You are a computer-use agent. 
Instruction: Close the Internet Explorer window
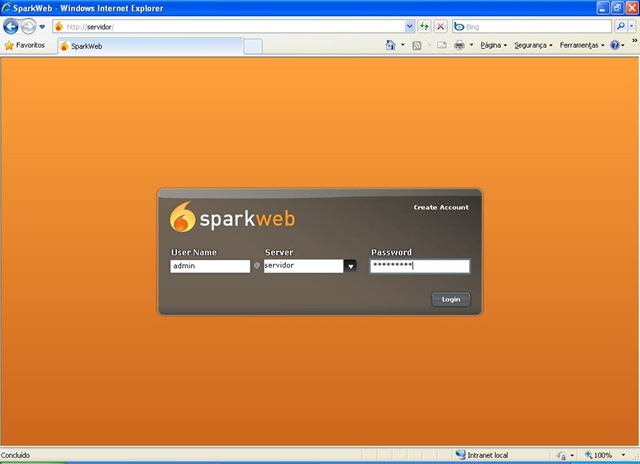click(x=632, y=8)
